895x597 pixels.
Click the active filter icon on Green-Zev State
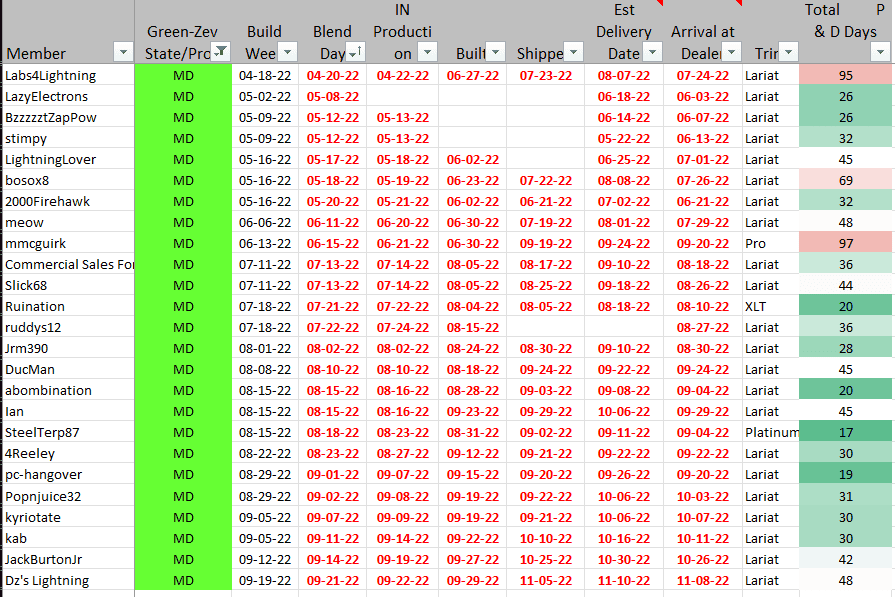(x=221, y=52)
